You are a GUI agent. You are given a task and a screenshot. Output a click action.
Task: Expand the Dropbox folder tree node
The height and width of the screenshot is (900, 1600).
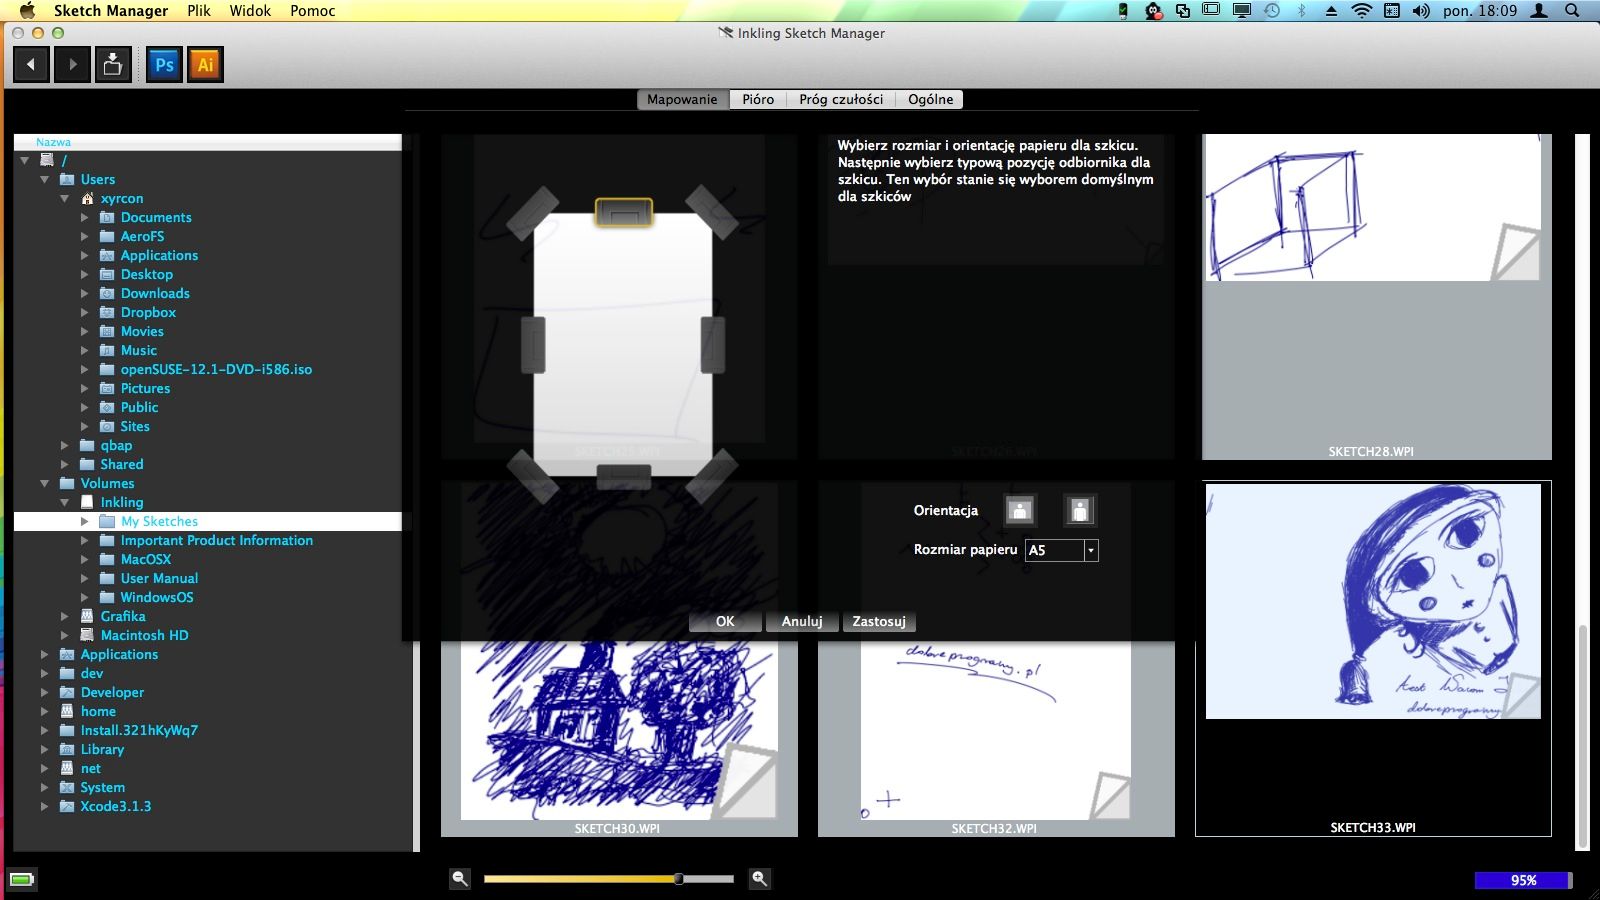tap(85, 312)
